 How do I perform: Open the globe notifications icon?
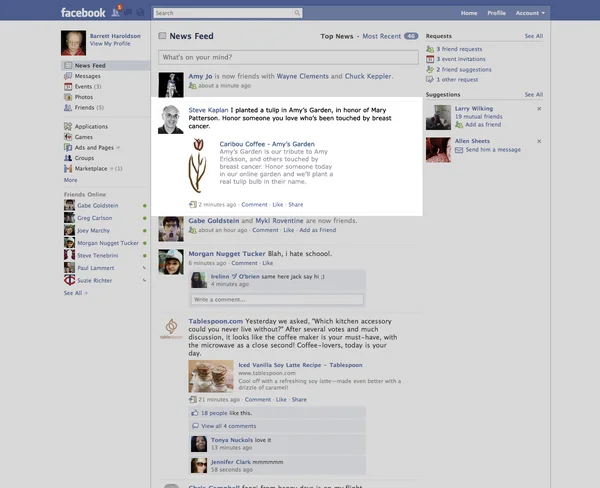pyautogui.click(x=140, y=13)
